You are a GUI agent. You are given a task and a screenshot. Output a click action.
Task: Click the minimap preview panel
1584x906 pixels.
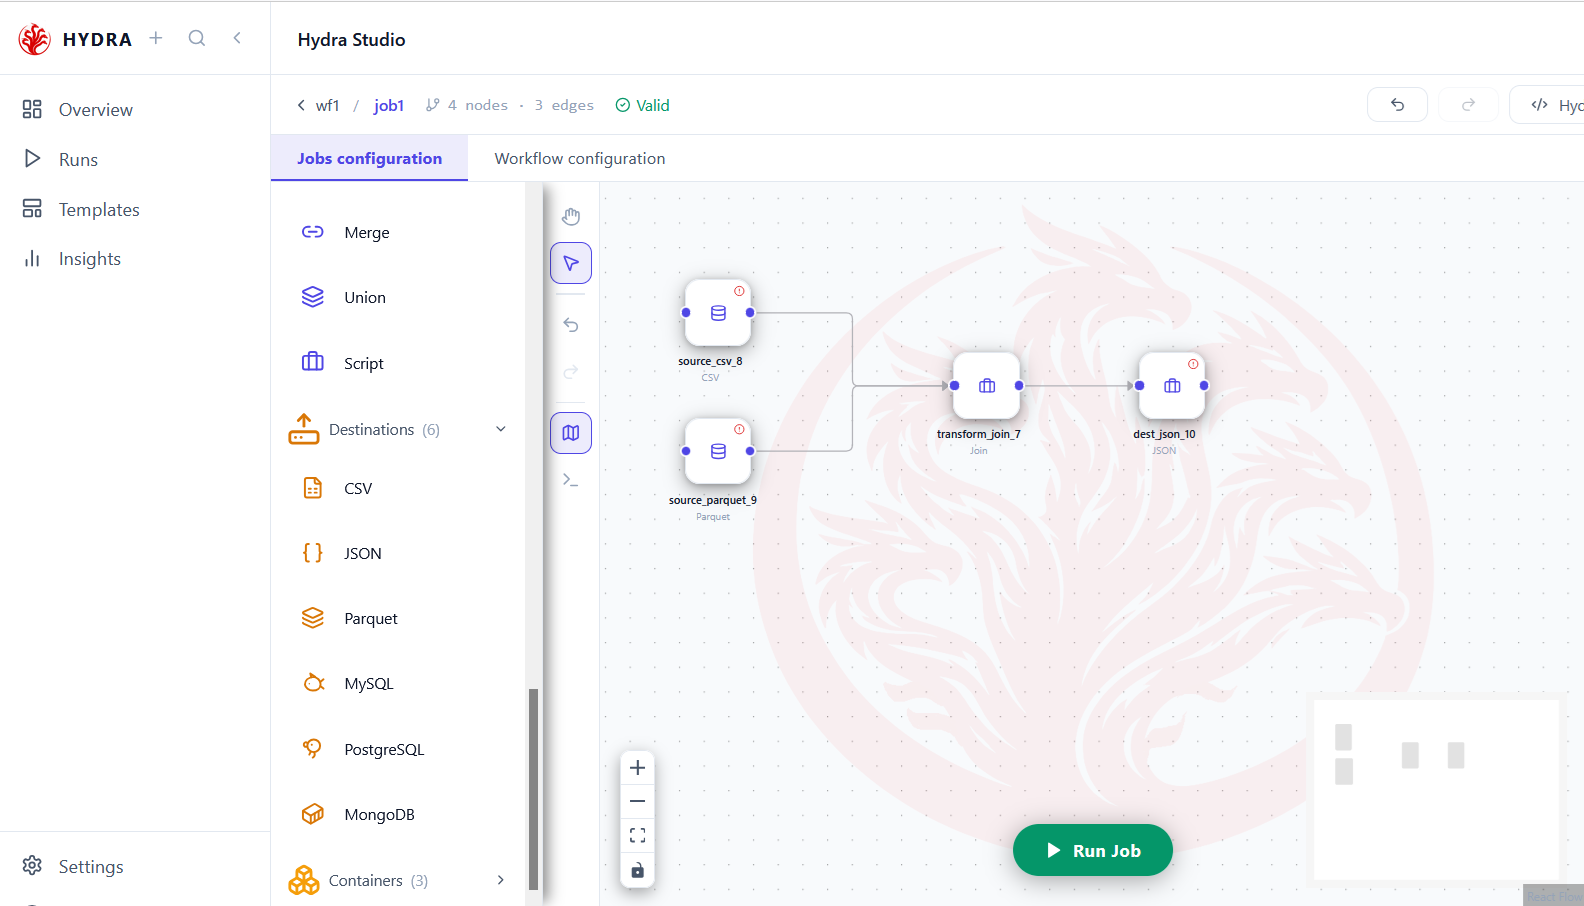click(x=1436, y=790)
